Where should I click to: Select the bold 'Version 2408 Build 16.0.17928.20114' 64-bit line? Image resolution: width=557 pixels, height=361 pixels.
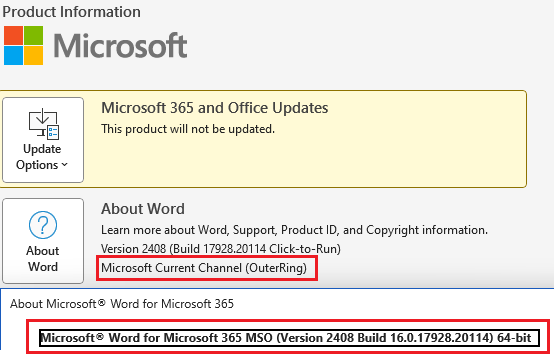(289, 338)
